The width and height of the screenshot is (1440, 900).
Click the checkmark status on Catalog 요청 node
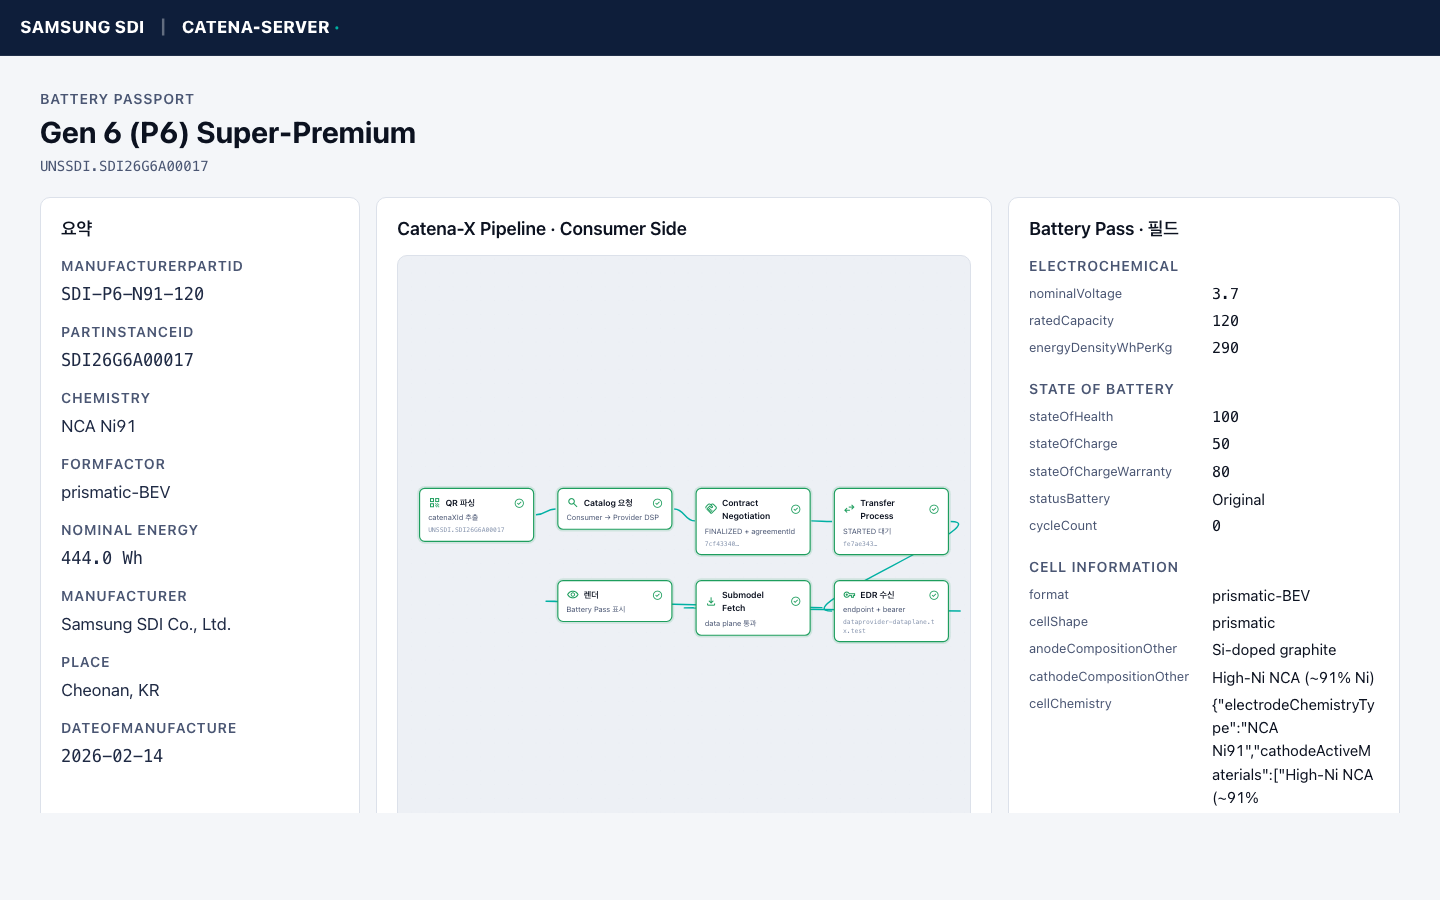(657, 503)
